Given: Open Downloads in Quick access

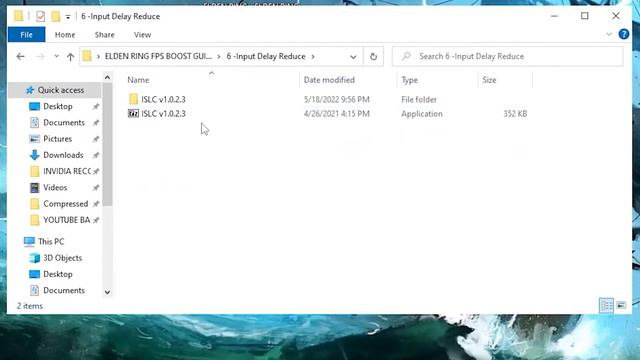Looking at the screenshot, I should pyautogui.click(x=63, y=155).
